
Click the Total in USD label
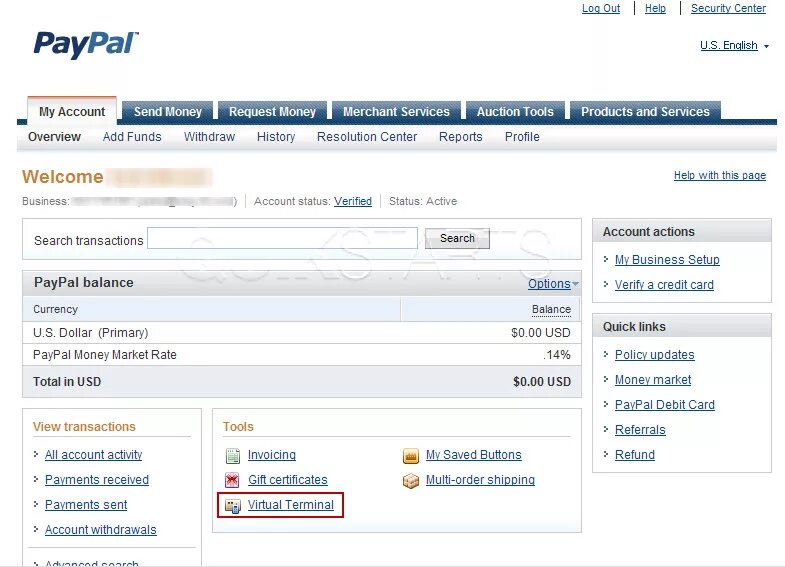point(67,382)
